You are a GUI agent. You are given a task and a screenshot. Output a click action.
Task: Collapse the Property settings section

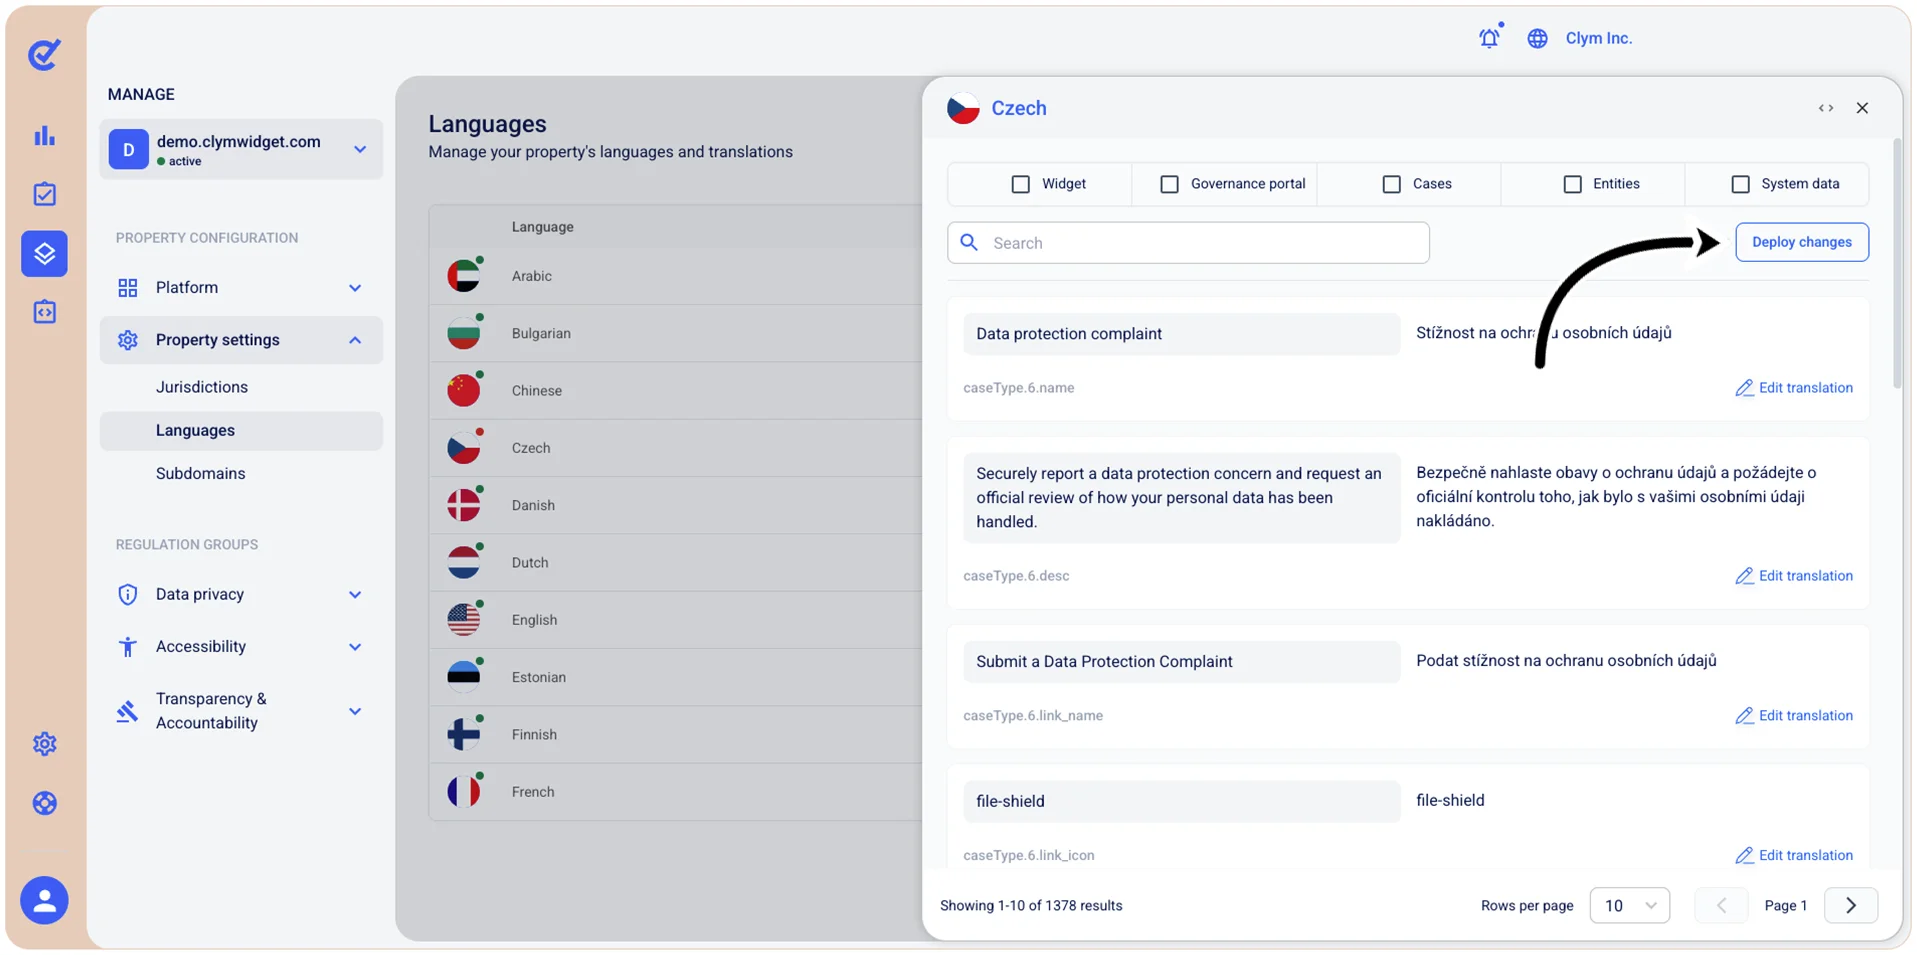[x=241, y=340]
